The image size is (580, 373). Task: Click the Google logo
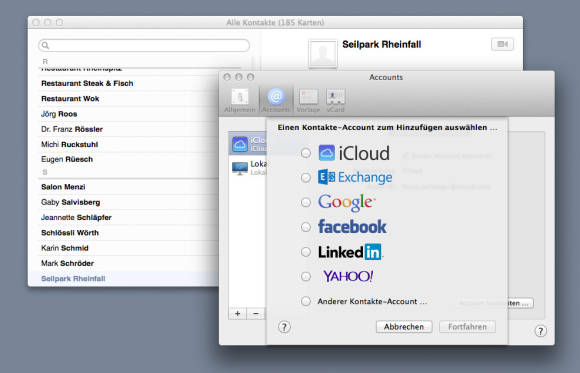click(x=346, y=202)
